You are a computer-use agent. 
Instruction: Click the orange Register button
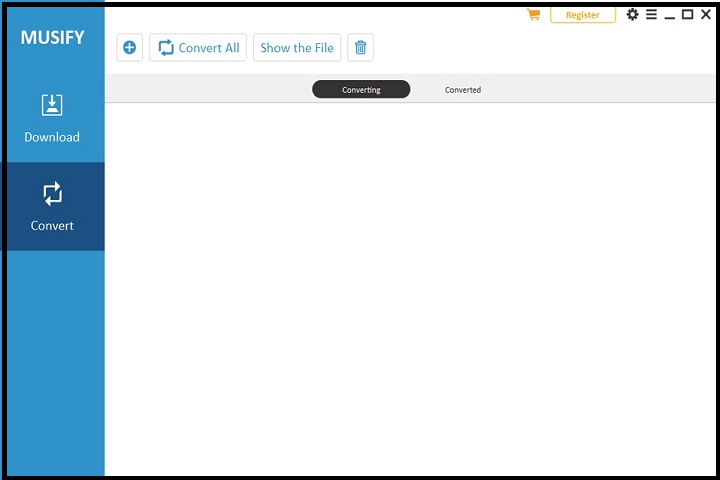(582, 15)
